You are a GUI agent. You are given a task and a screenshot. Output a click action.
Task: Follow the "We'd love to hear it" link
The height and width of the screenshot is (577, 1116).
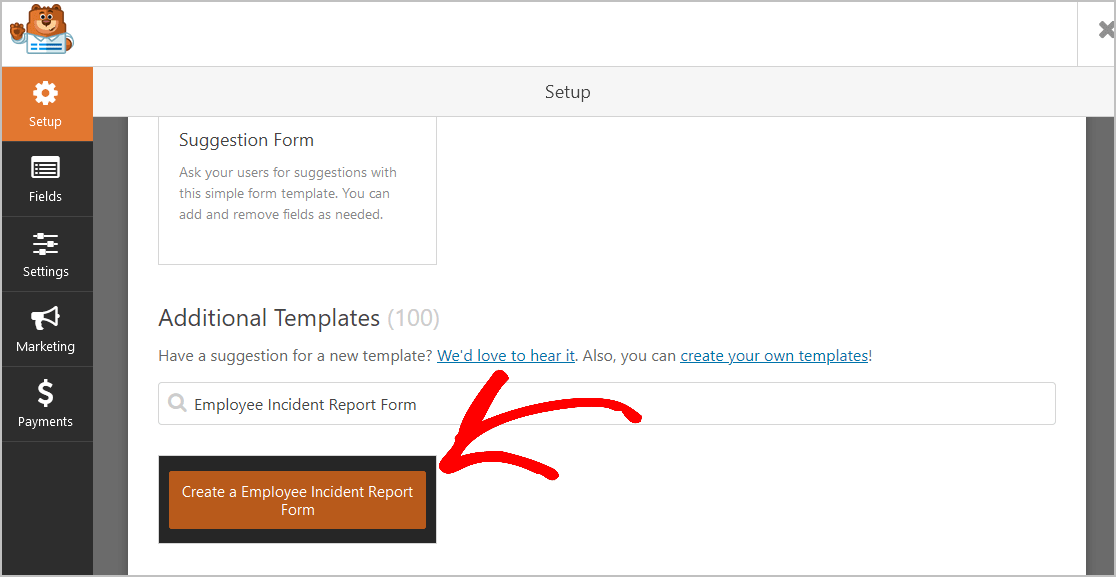505,356
